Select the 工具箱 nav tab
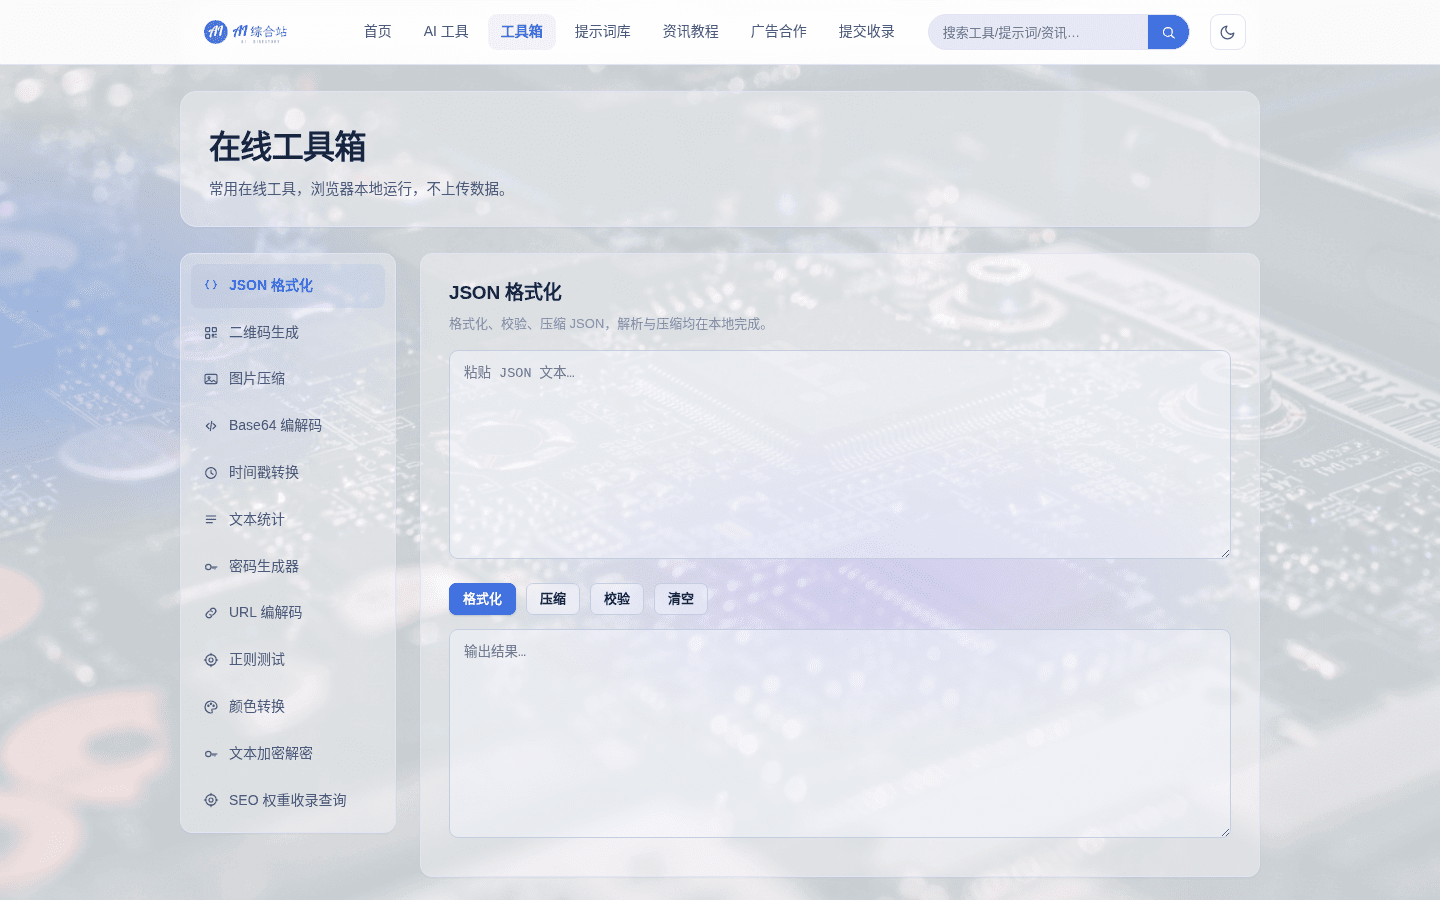Image resolution: width=1440 pixels, height=900 pixels. click(522, 32)
